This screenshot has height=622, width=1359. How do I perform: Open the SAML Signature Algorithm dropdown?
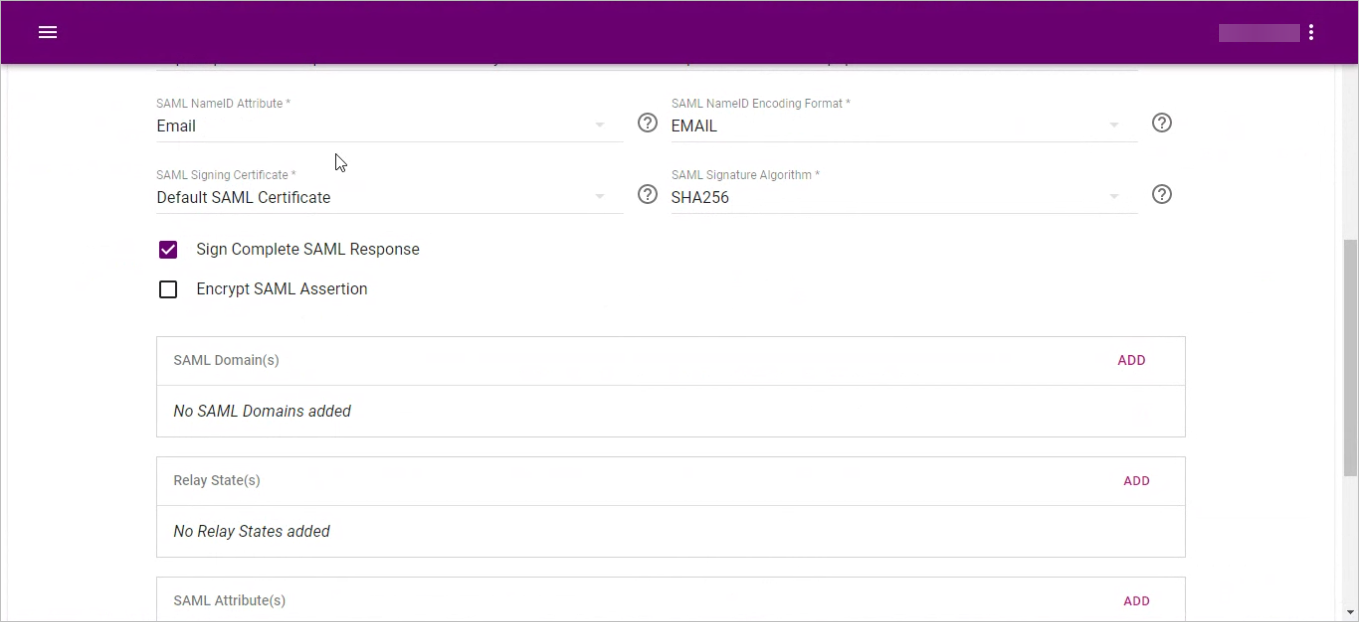click(1113, 197)
